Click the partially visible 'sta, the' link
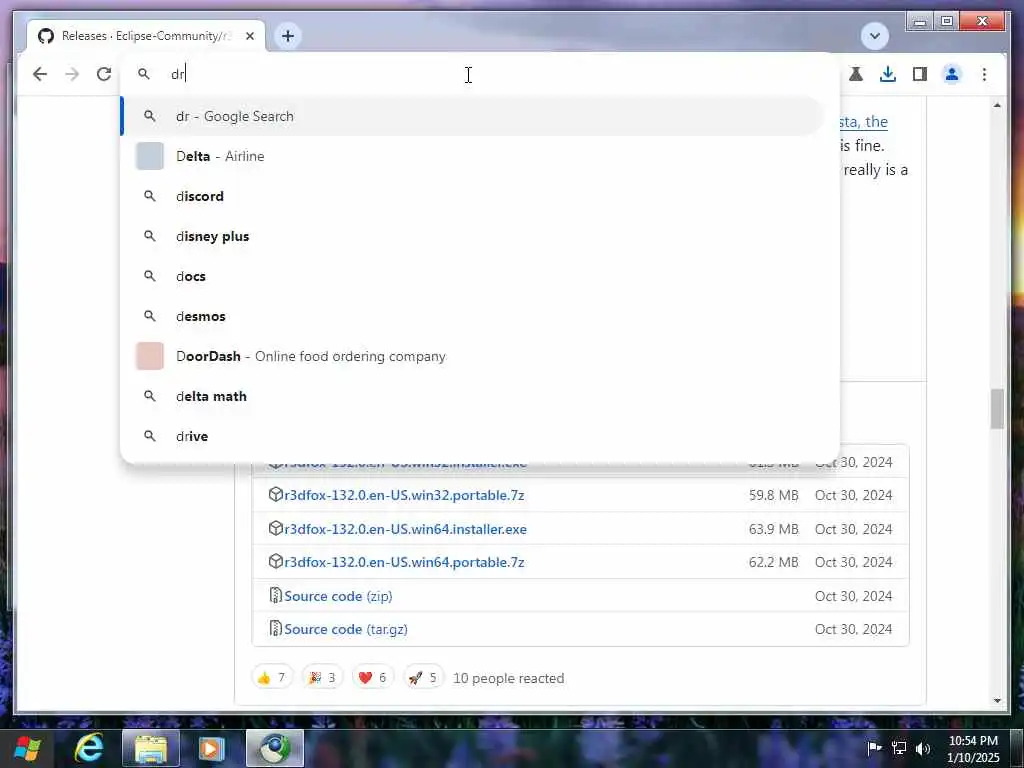Image resolution: width=1024 pixels, height=768 pixels. point(863,122)
